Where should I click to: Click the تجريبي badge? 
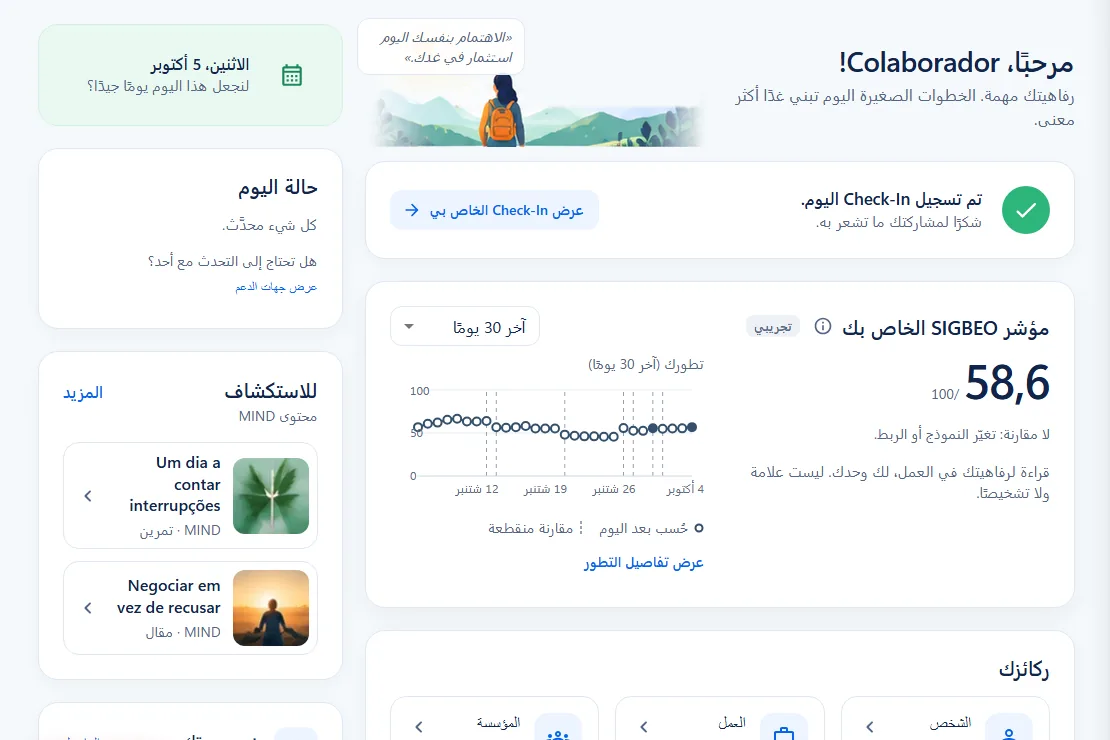pos(773,327)
